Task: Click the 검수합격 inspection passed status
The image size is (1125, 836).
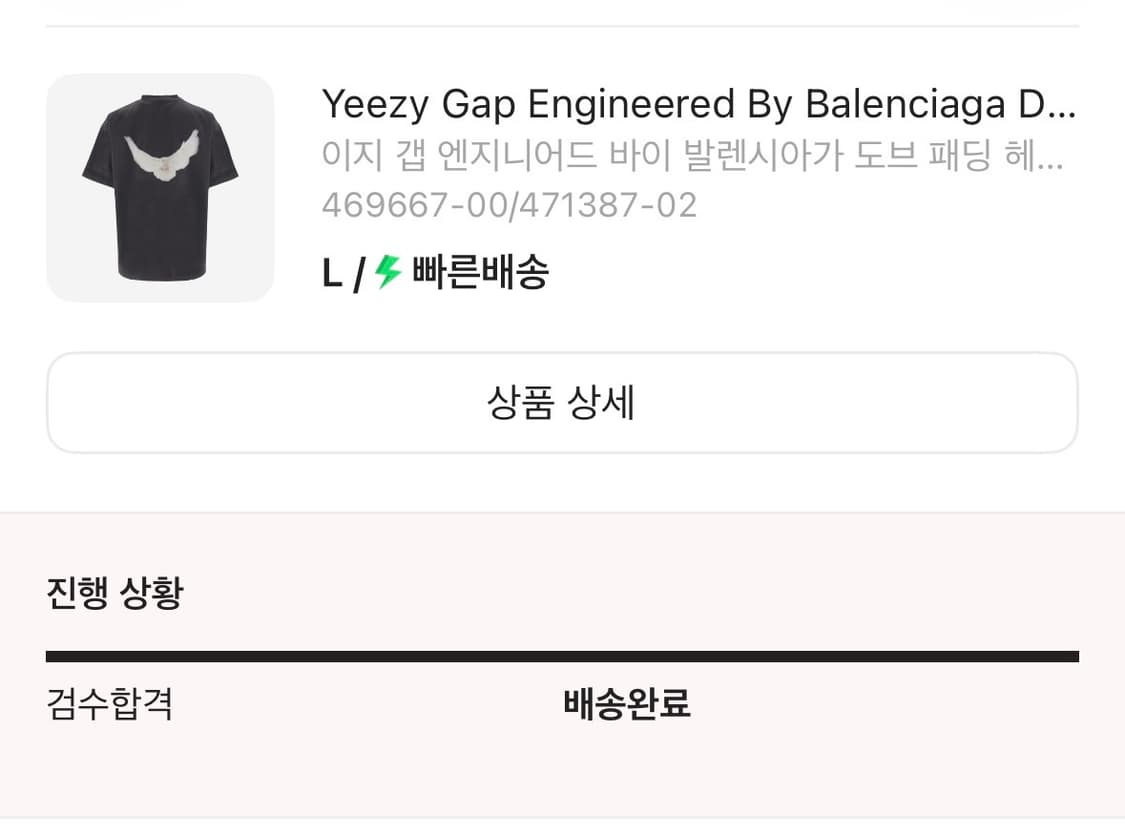Action: [110, 705]
